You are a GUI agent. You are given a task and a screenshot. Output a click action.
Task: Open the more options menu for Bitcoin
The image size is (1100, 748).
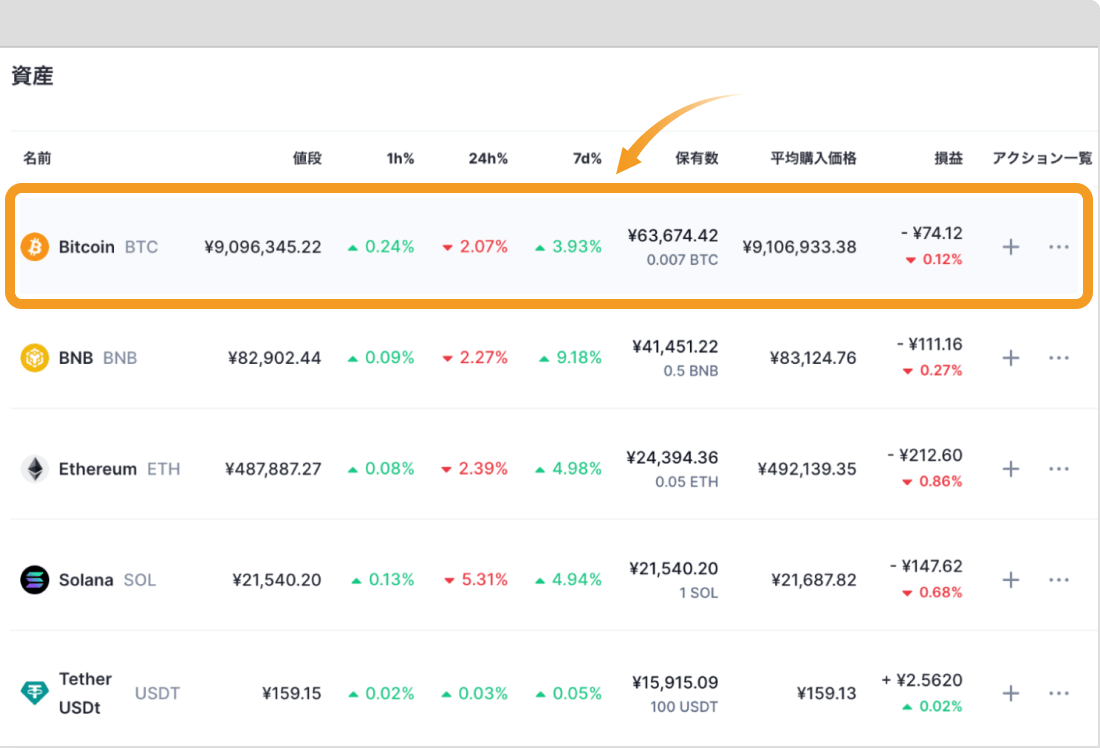pyautogui.click(x=1059, y=247)
